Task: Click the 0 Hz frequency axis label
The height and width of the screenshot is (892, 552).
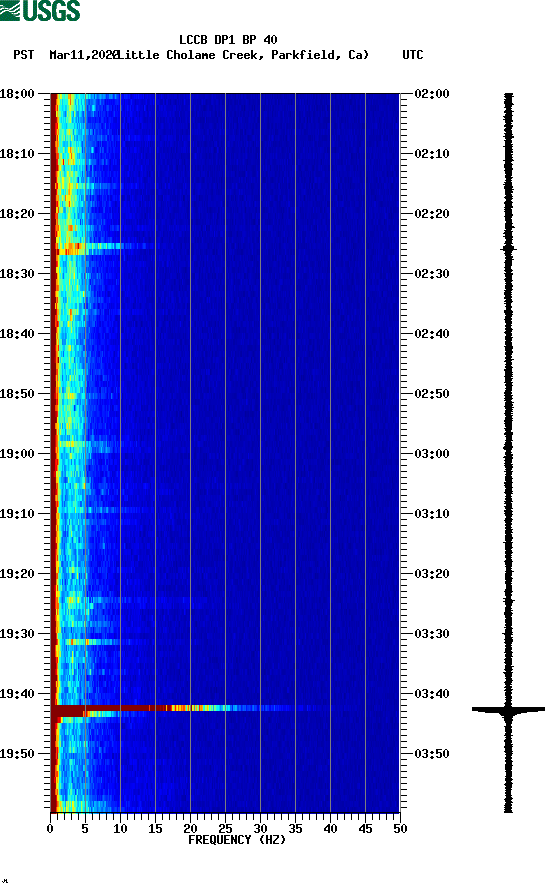Action: [x=51, y=829]
